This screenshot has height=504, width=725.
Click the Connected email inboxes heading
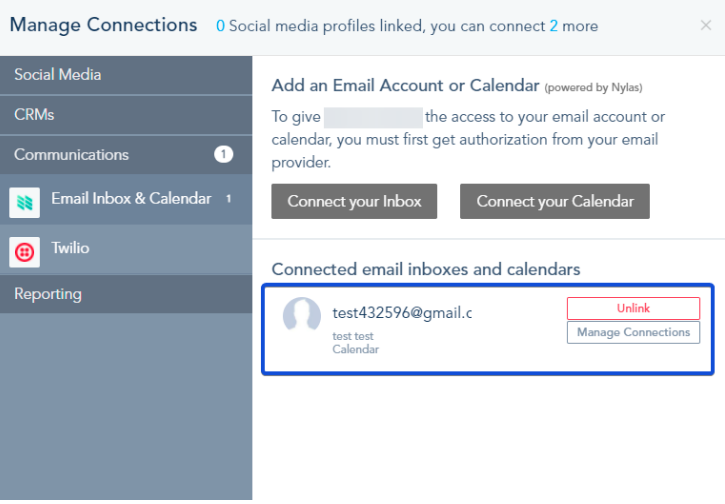click(x=426, y=269)
